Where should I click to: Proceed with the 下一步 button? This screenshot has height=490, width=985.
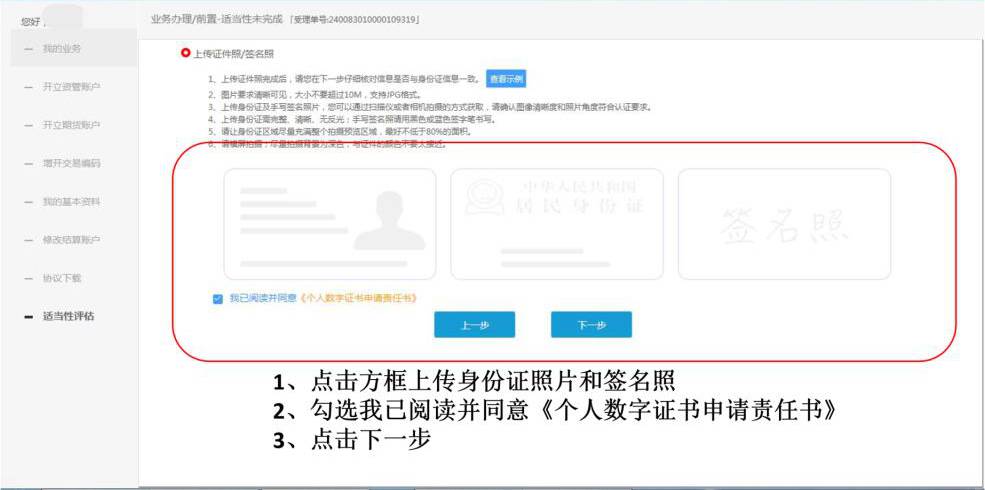pos(591,325)
